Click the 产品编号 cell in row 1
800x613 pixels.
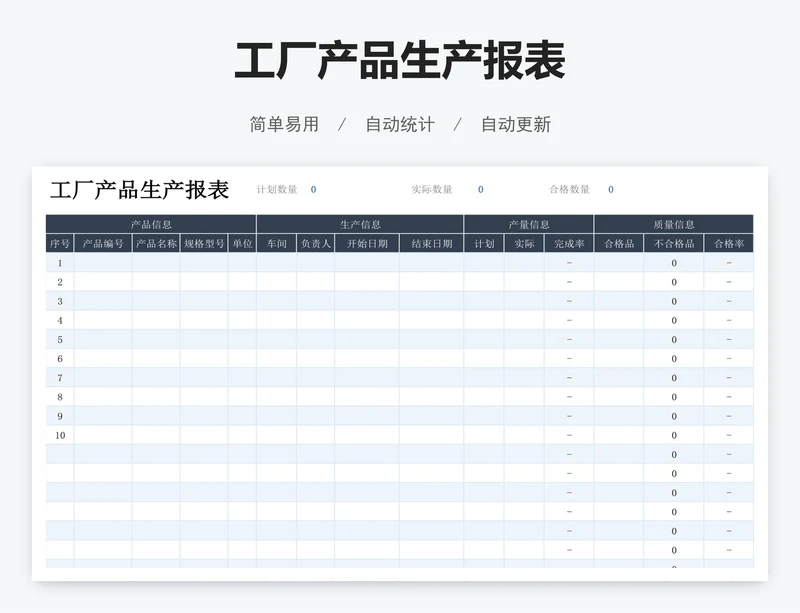pos(103,263)
